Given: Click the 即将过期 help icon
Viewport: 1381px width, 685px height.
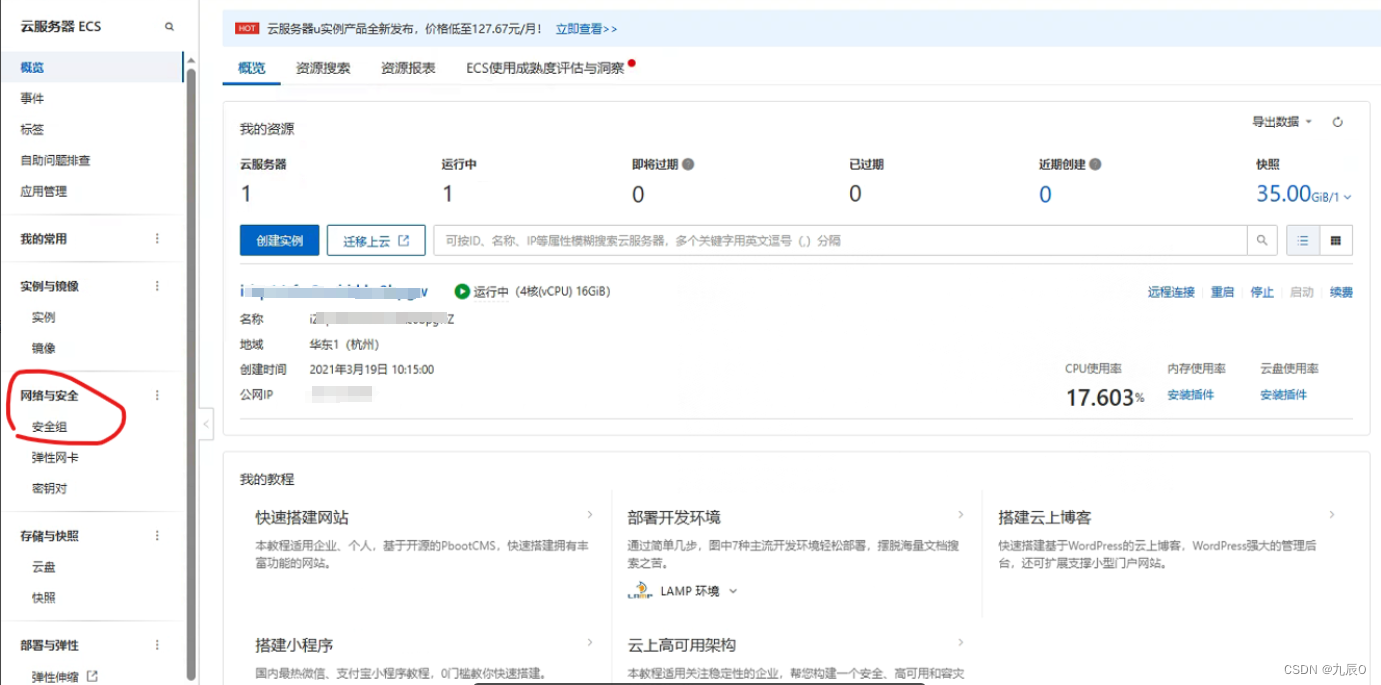Looking at the screenshot, I should coord(688,164).
